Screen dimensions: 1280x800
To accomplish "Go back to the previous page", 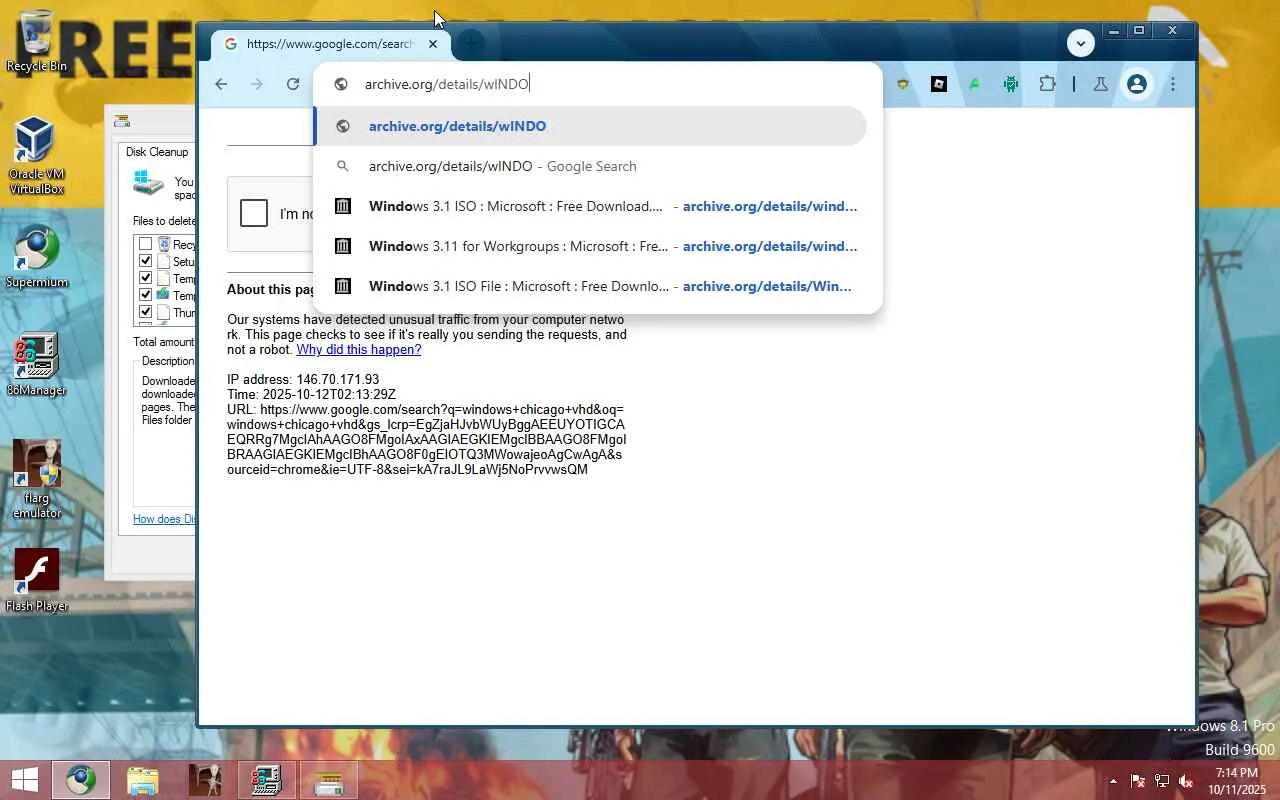I will tap(221, 84).
